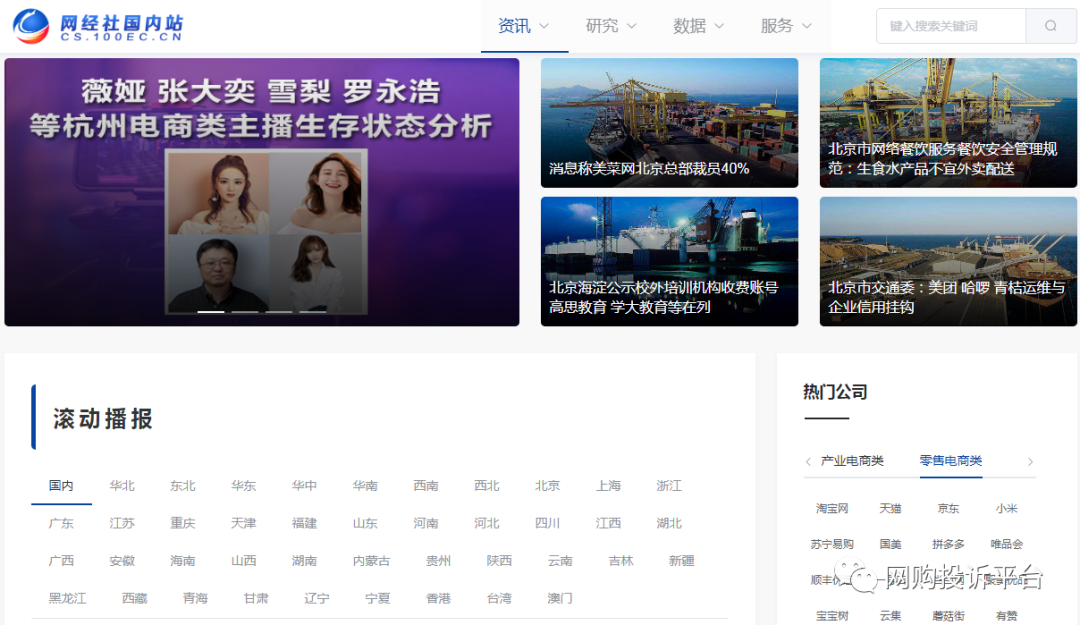Viewport: 1080px width, 625px height.
Task: Select the 国内 region tab
Action: (61, 486)
